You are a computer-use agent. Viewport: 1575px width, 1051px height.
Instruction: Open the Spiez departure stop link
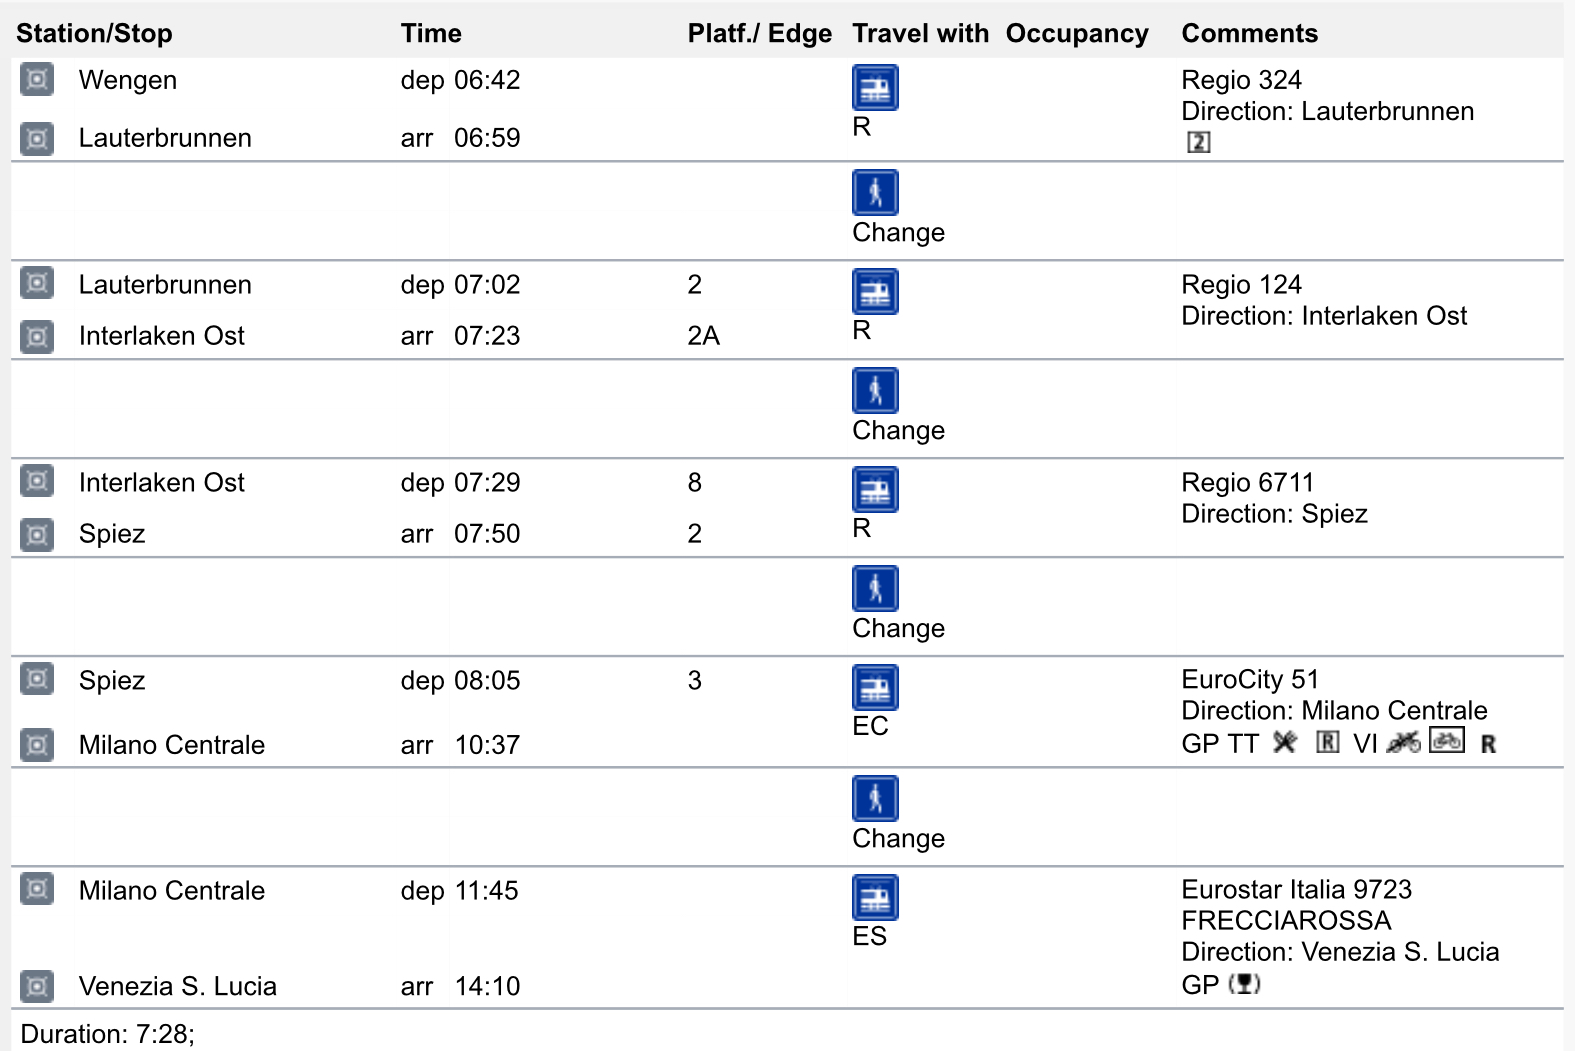[112, 681]
